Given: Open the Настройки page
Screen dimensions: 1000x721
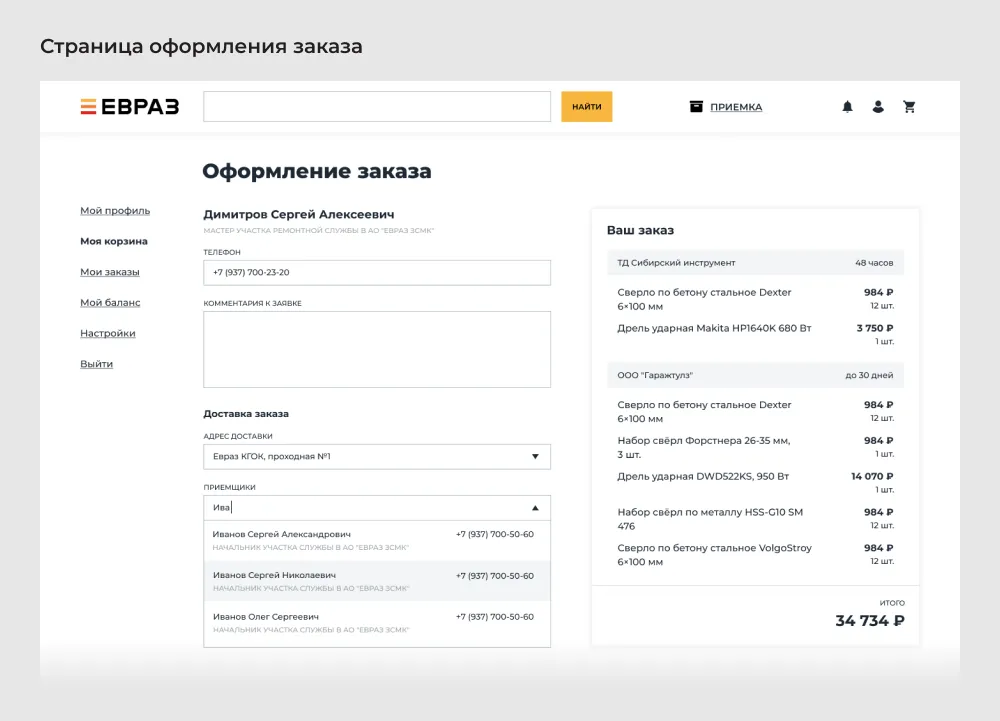Looking at the screenshot, I should tap(108, 333).
